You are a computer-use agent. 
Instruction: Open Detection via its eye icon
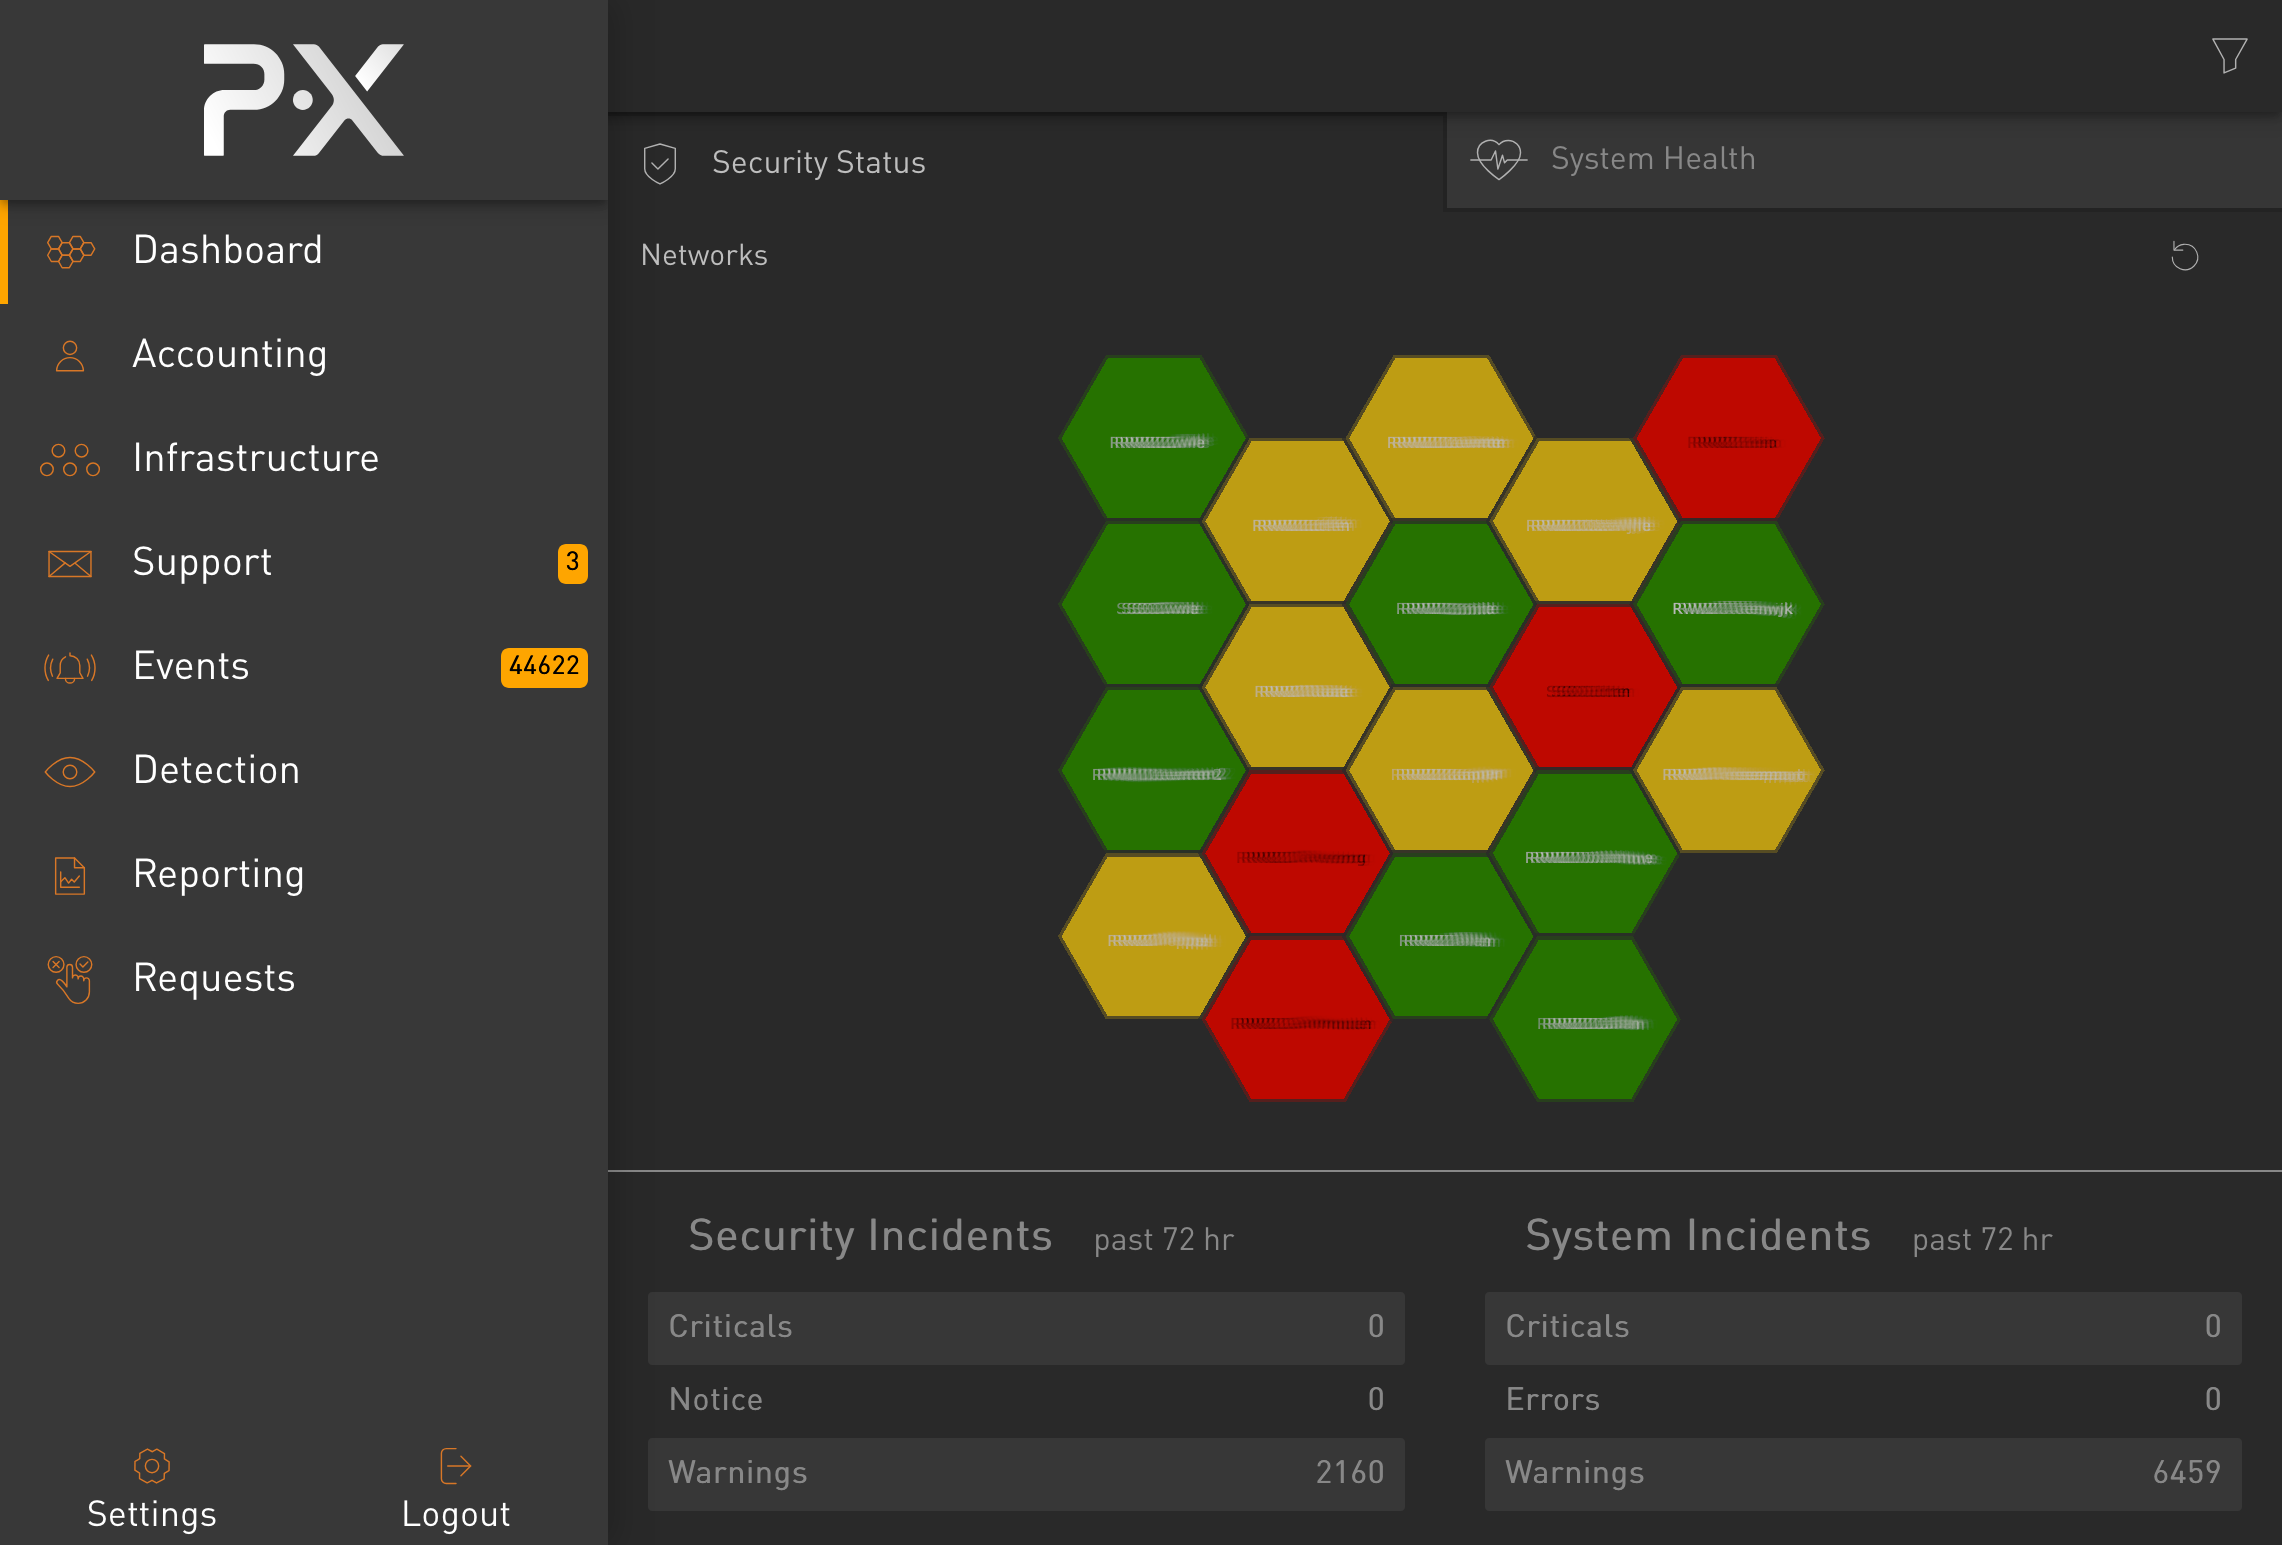(x=70, y=771)
